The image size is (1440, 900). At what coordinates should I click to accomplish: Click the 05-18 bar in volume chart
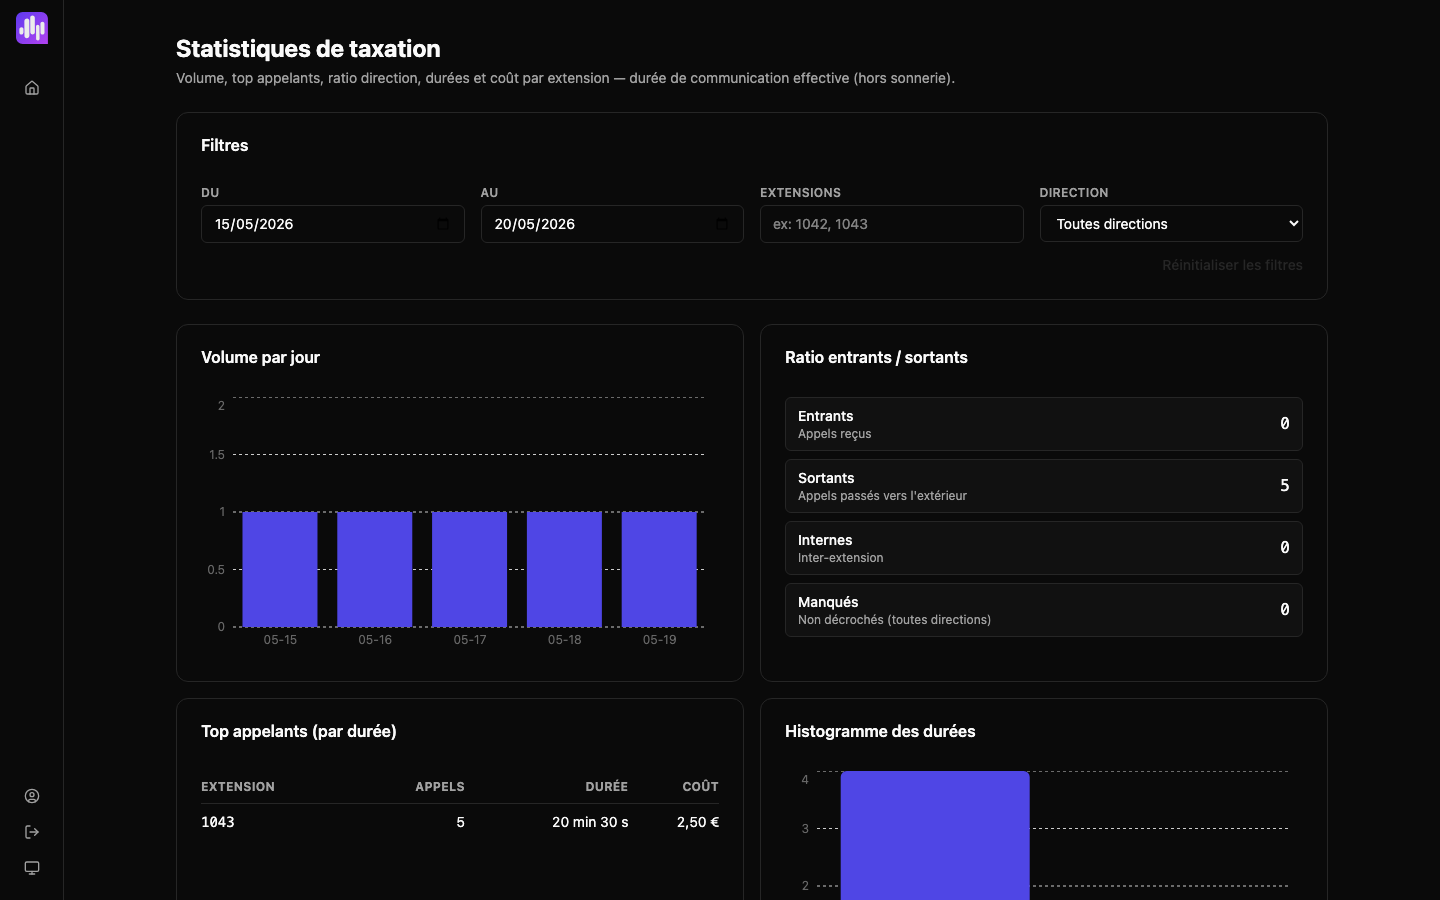point(564,569)
